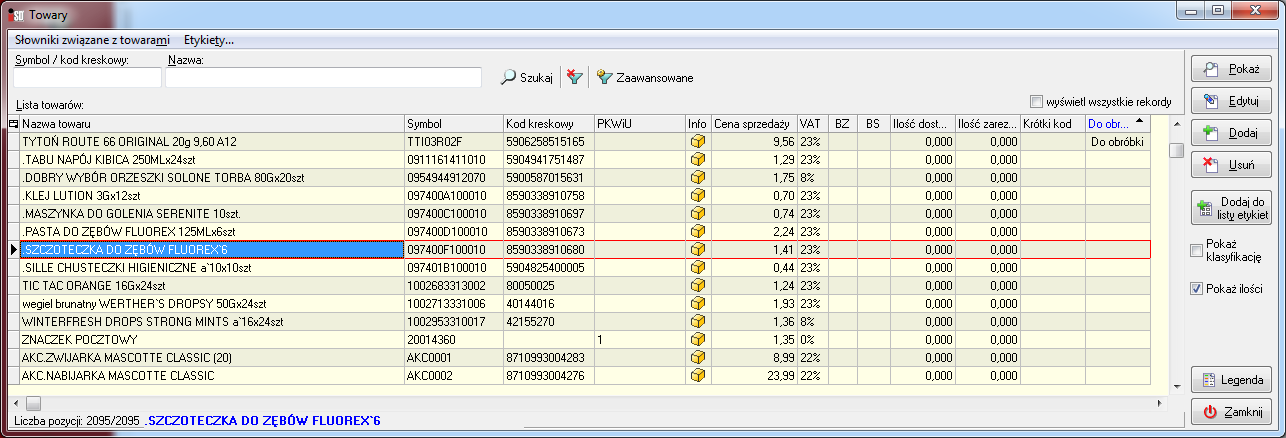The image size is (1286, 438).
Task: Click the horizontal scrollbar thumb of the list
Action: coord(34,402)
